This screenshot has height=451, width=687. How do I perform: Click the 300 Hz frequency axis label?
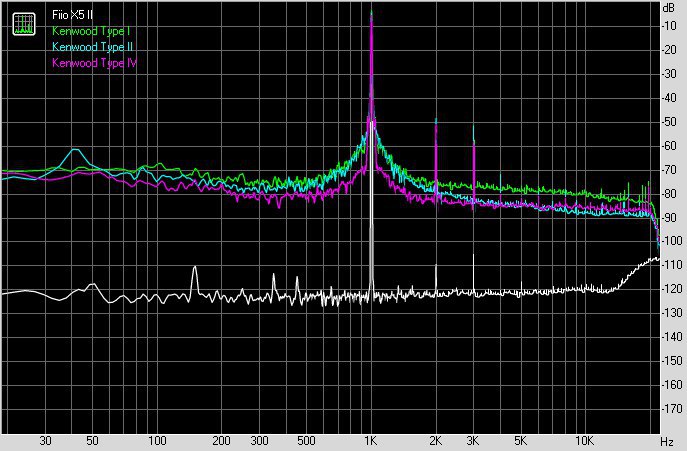pyautogui.click(x=259, y=440)
